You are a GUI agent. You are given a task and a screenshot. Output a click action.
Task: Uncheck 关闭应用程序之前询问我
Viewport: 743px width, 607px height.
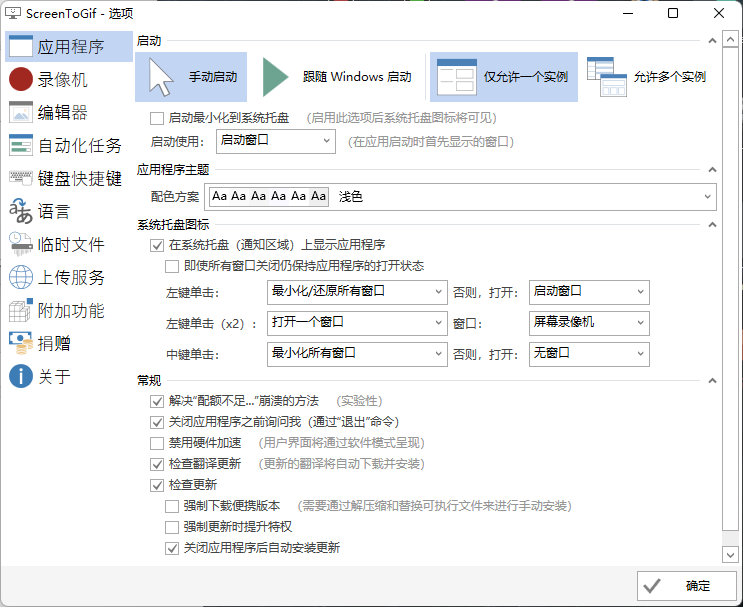point(157,422)
